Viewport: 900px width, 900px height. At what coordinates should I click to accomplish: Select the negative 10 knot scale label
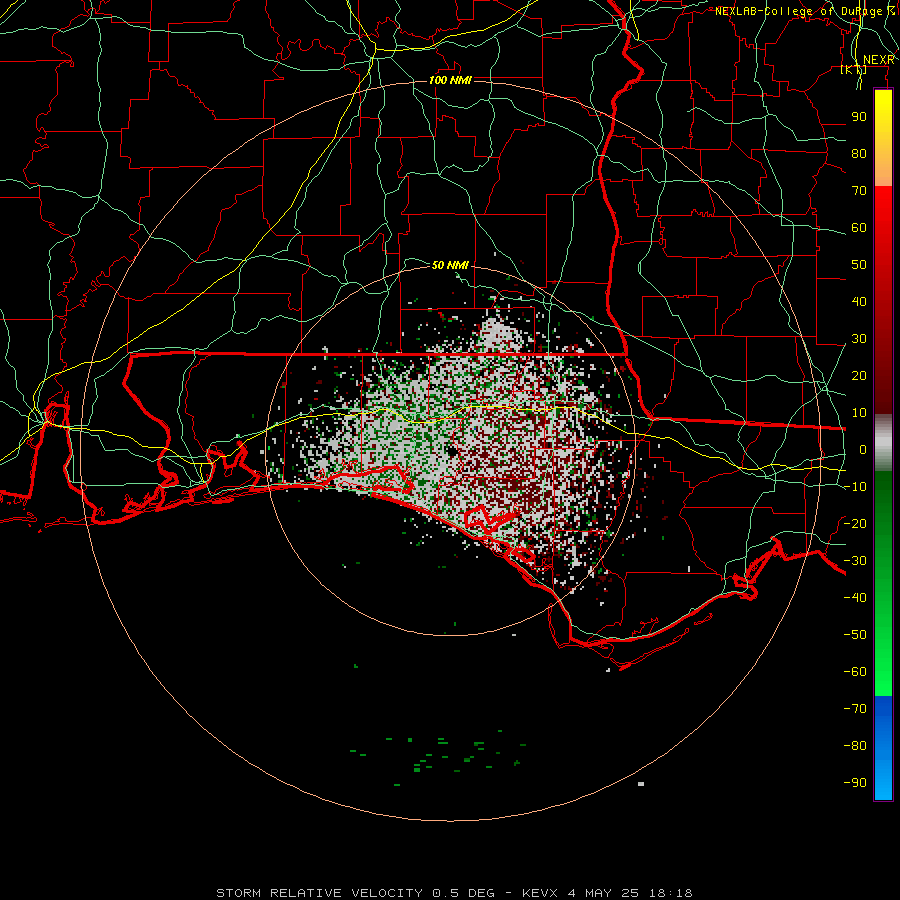pos(855,487)
